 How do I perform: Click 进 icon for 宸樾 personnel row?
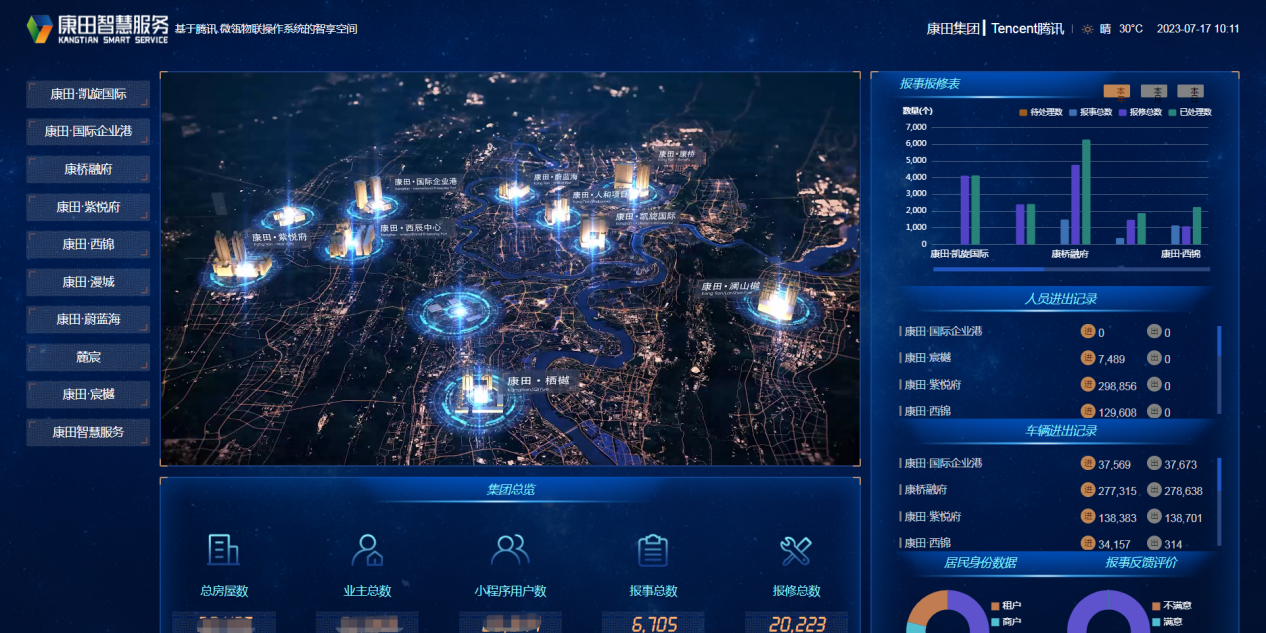(x=1088, y=358)
